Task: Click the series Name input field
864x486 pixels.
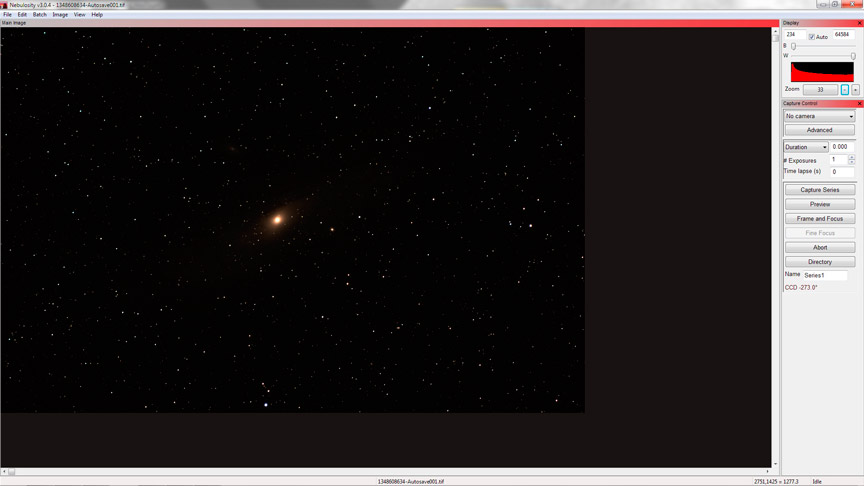Action: (825, 275)
